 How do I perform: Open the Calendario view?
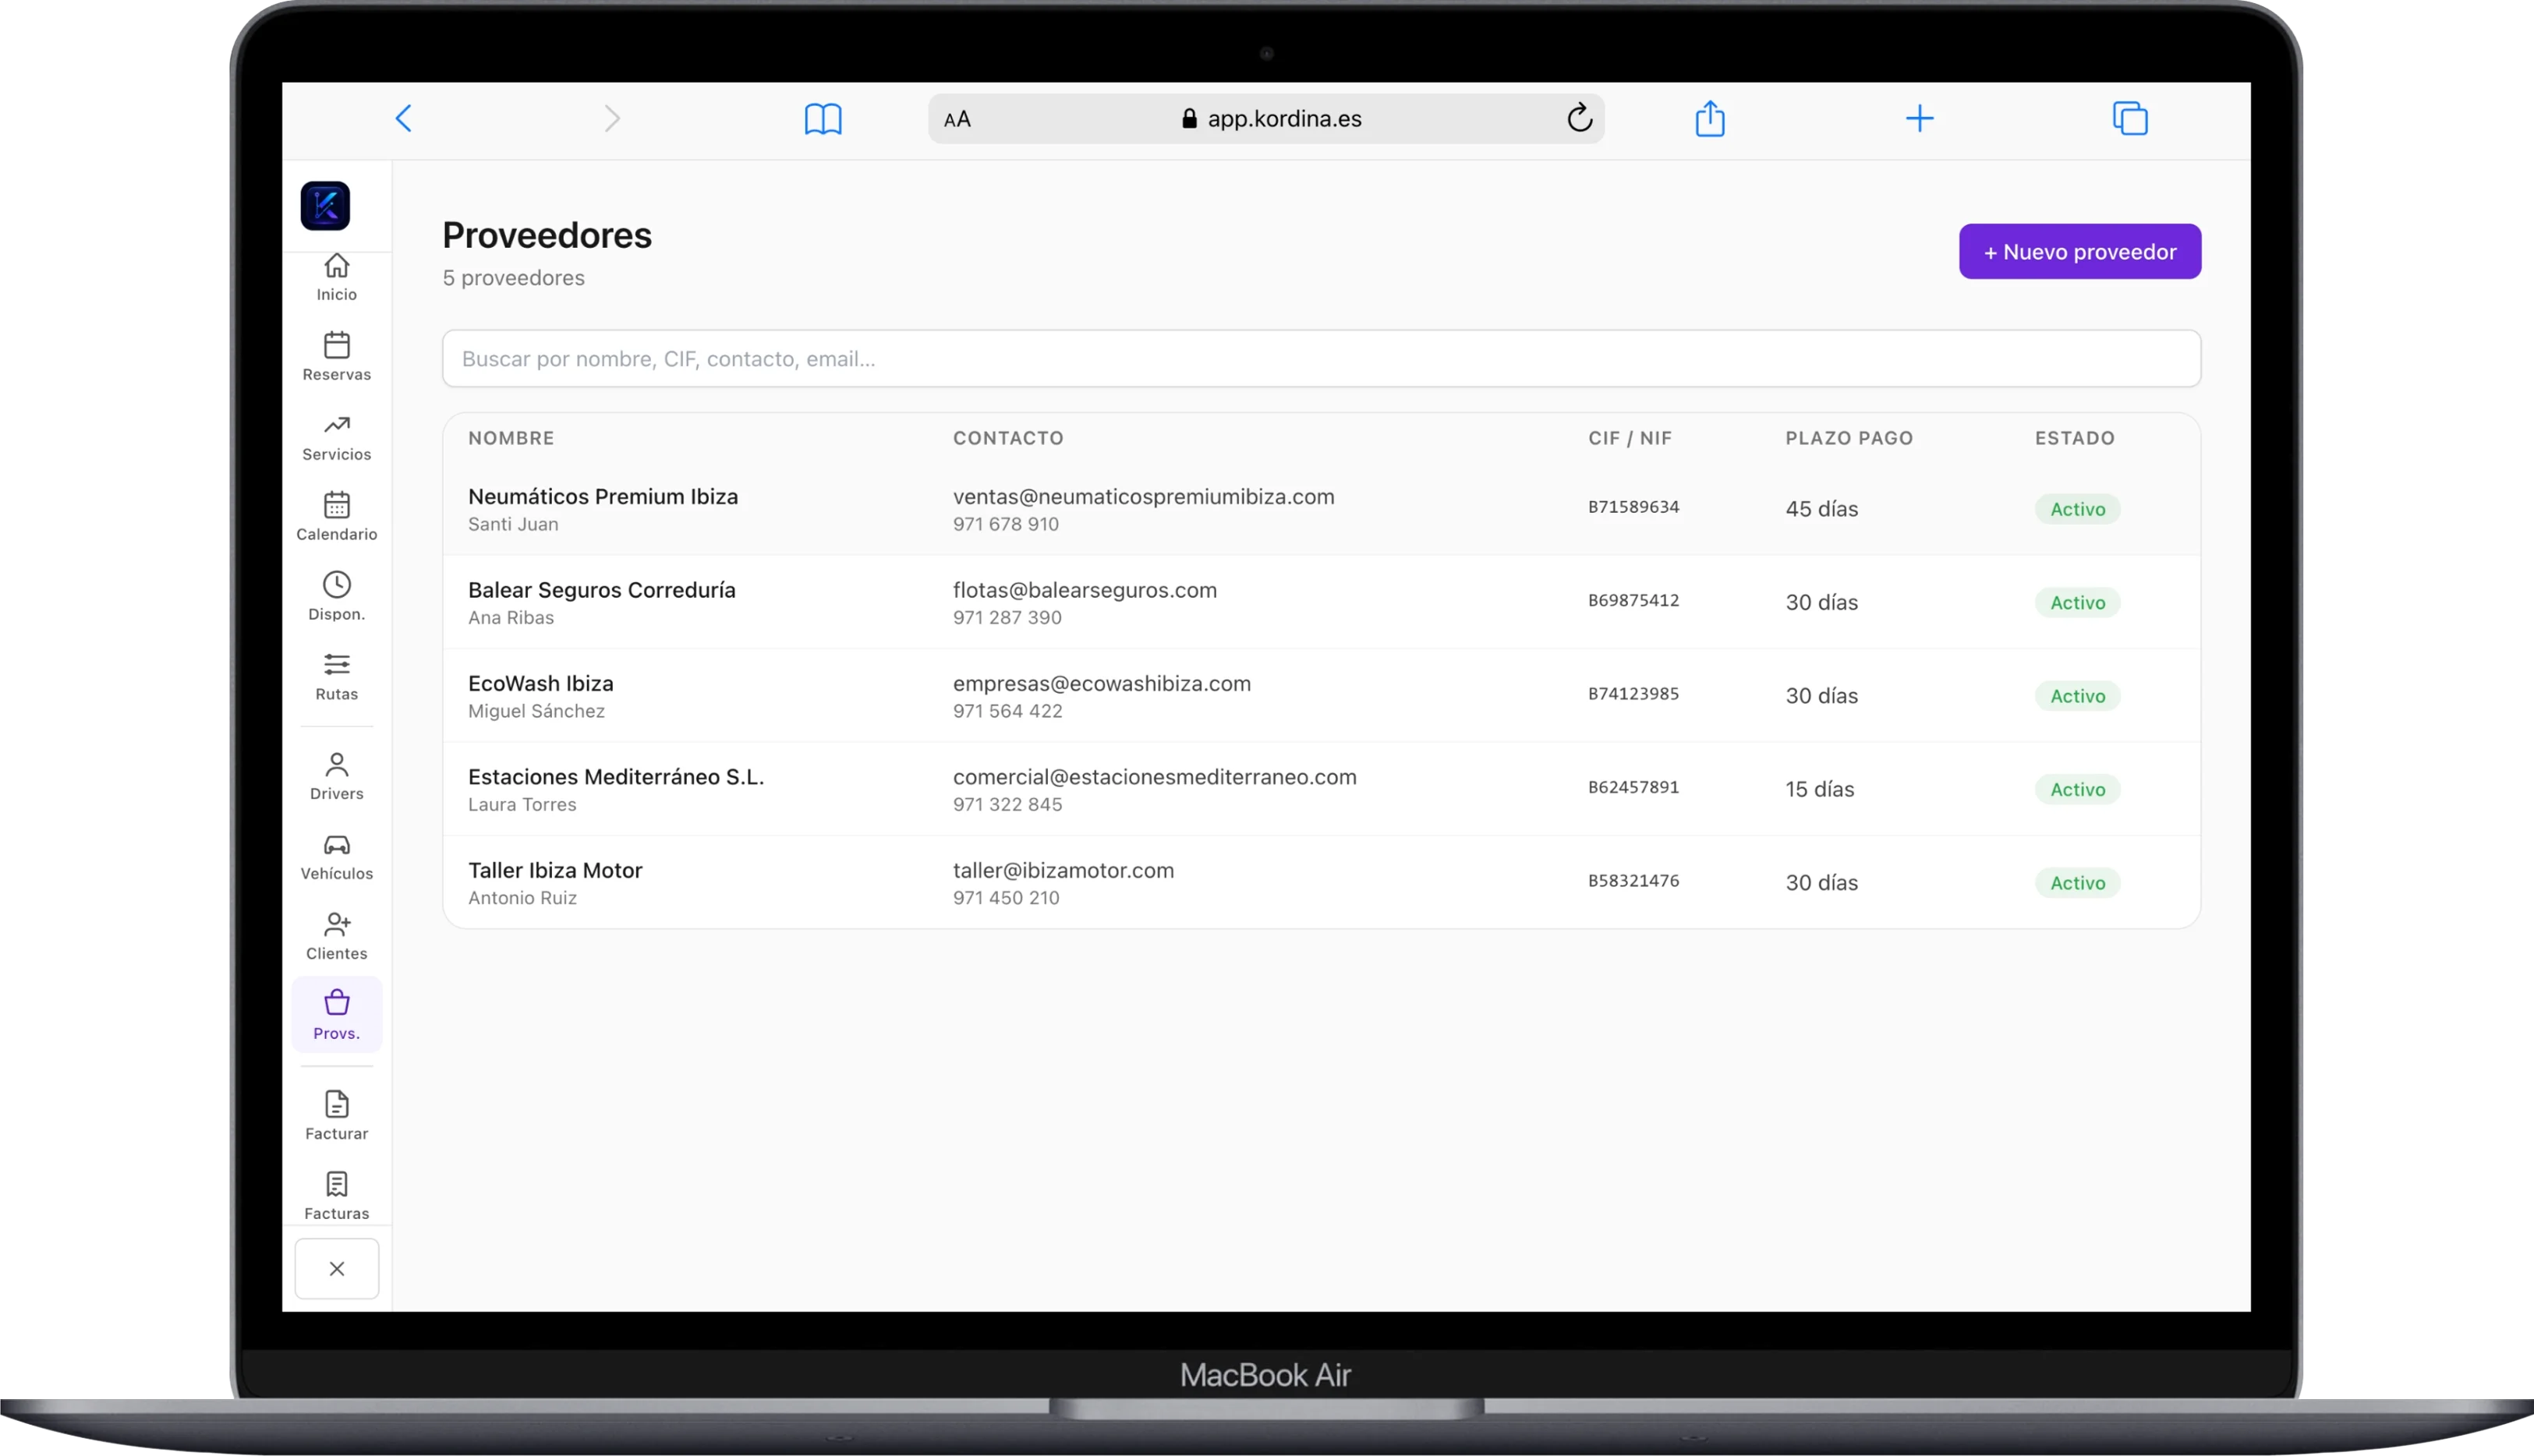click(x=337, y=517)
